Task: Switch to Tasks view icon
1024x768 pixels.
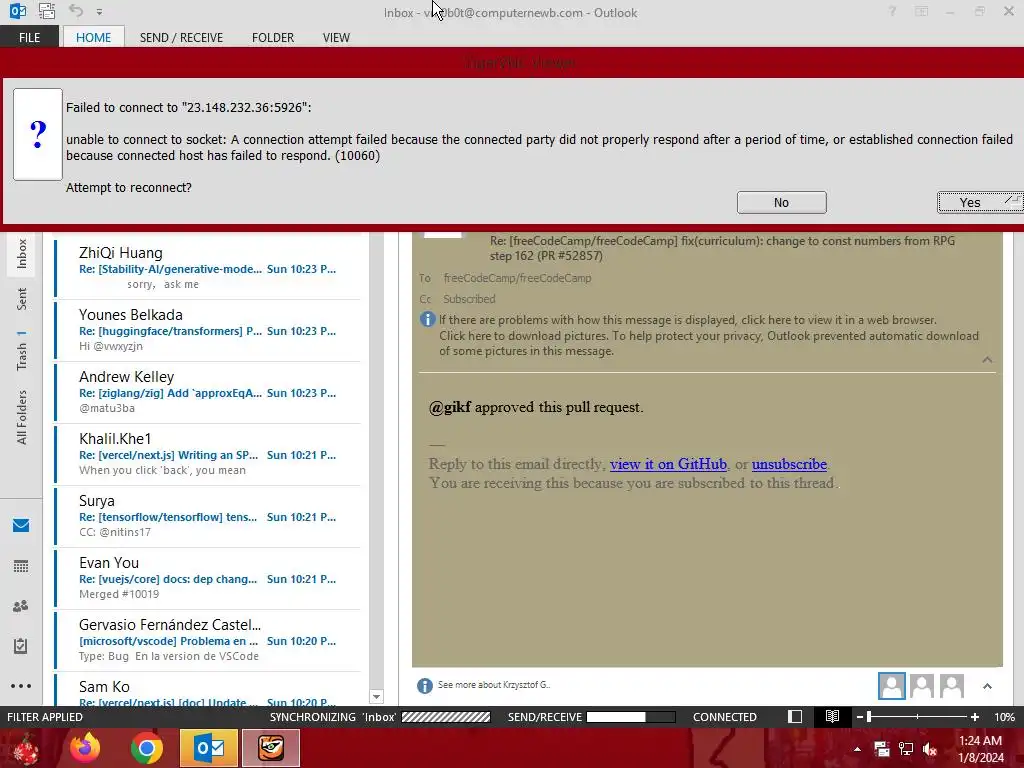Action: point(21,646)
